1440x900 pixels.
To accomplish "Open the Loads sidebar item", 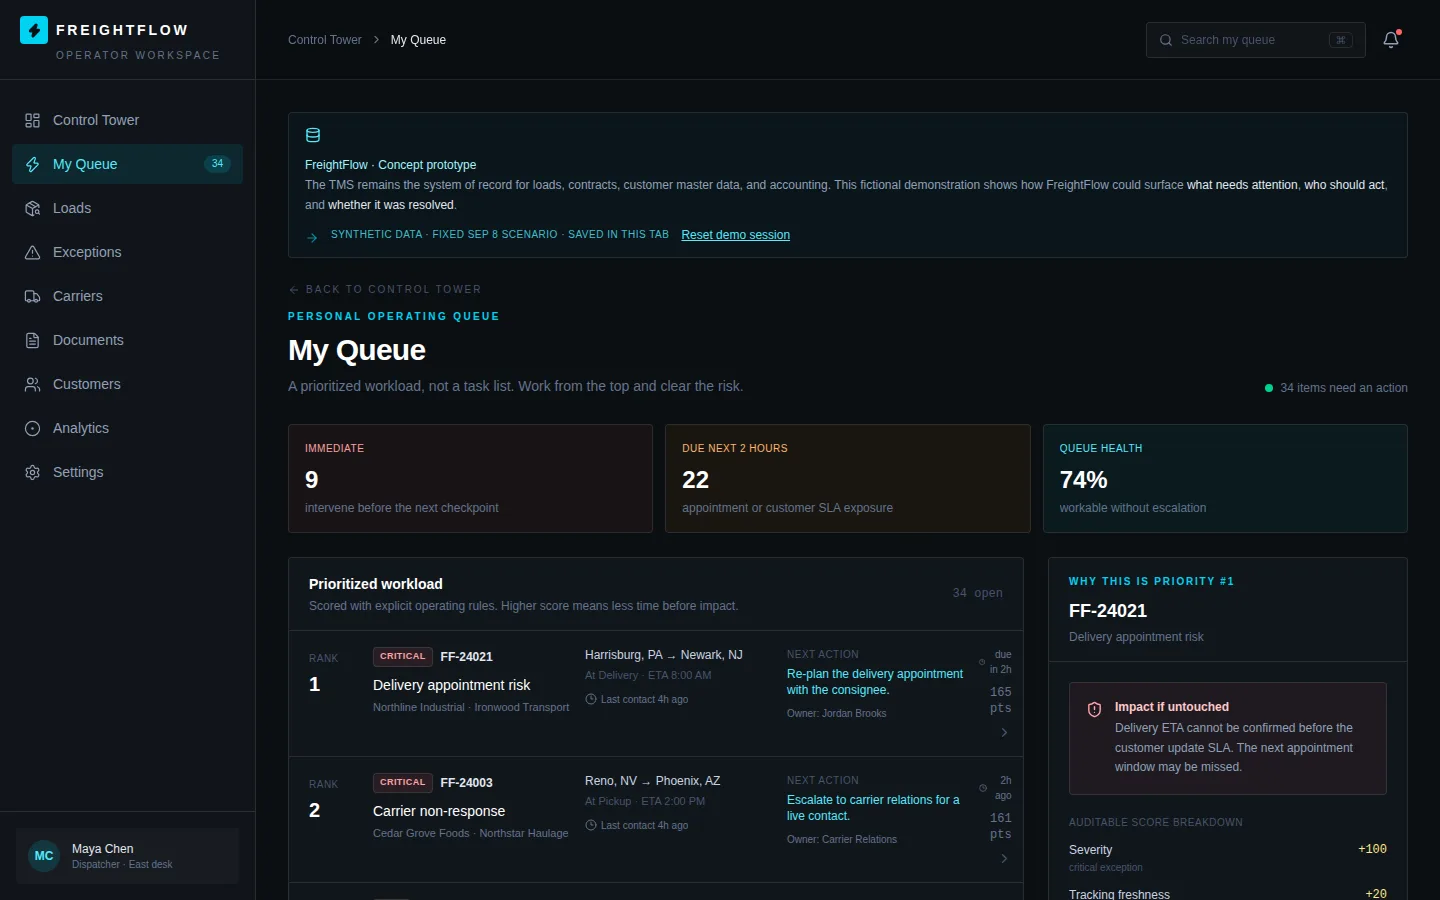I will pyautogui.click(x=127, y=208).
